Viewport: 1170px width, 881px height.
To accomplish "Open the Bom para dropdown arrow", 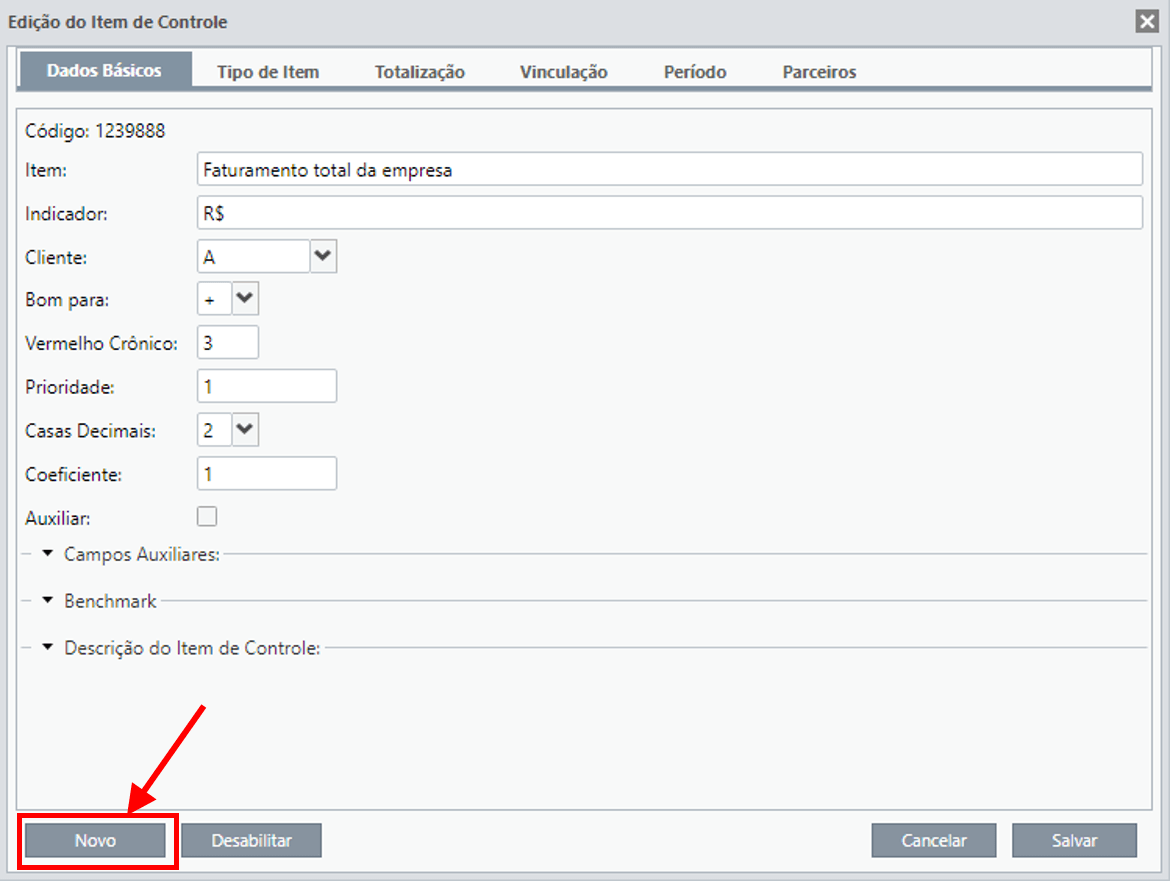I will (x=245, y=298).
